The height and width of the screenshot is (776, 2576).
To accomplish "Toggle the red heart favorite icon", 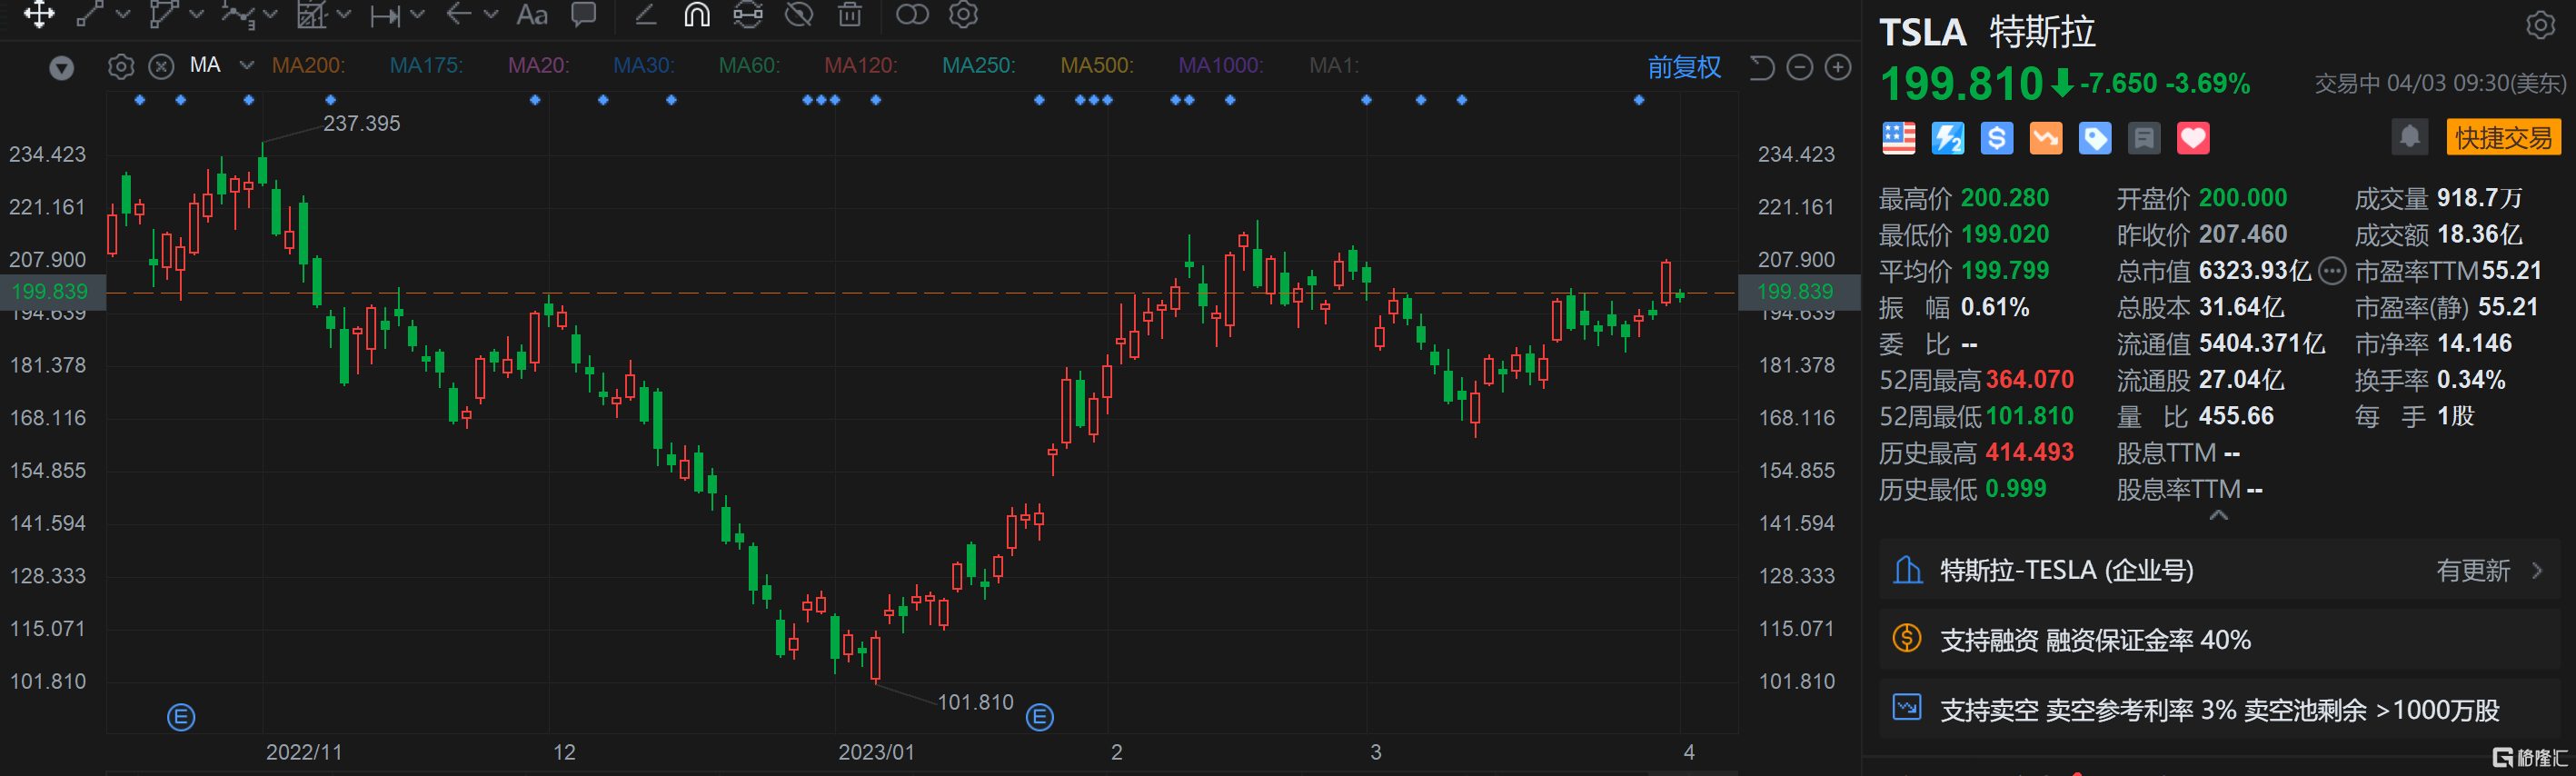I will pyautogui.click(x=2192, y=138).
